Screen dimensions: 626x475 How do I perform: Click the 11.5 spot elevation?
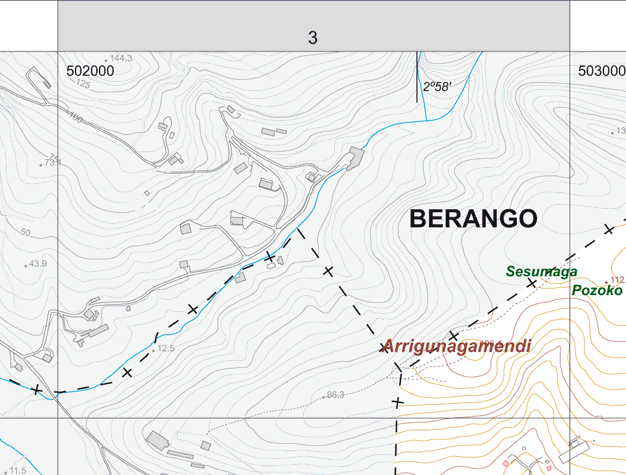point(18,470)
